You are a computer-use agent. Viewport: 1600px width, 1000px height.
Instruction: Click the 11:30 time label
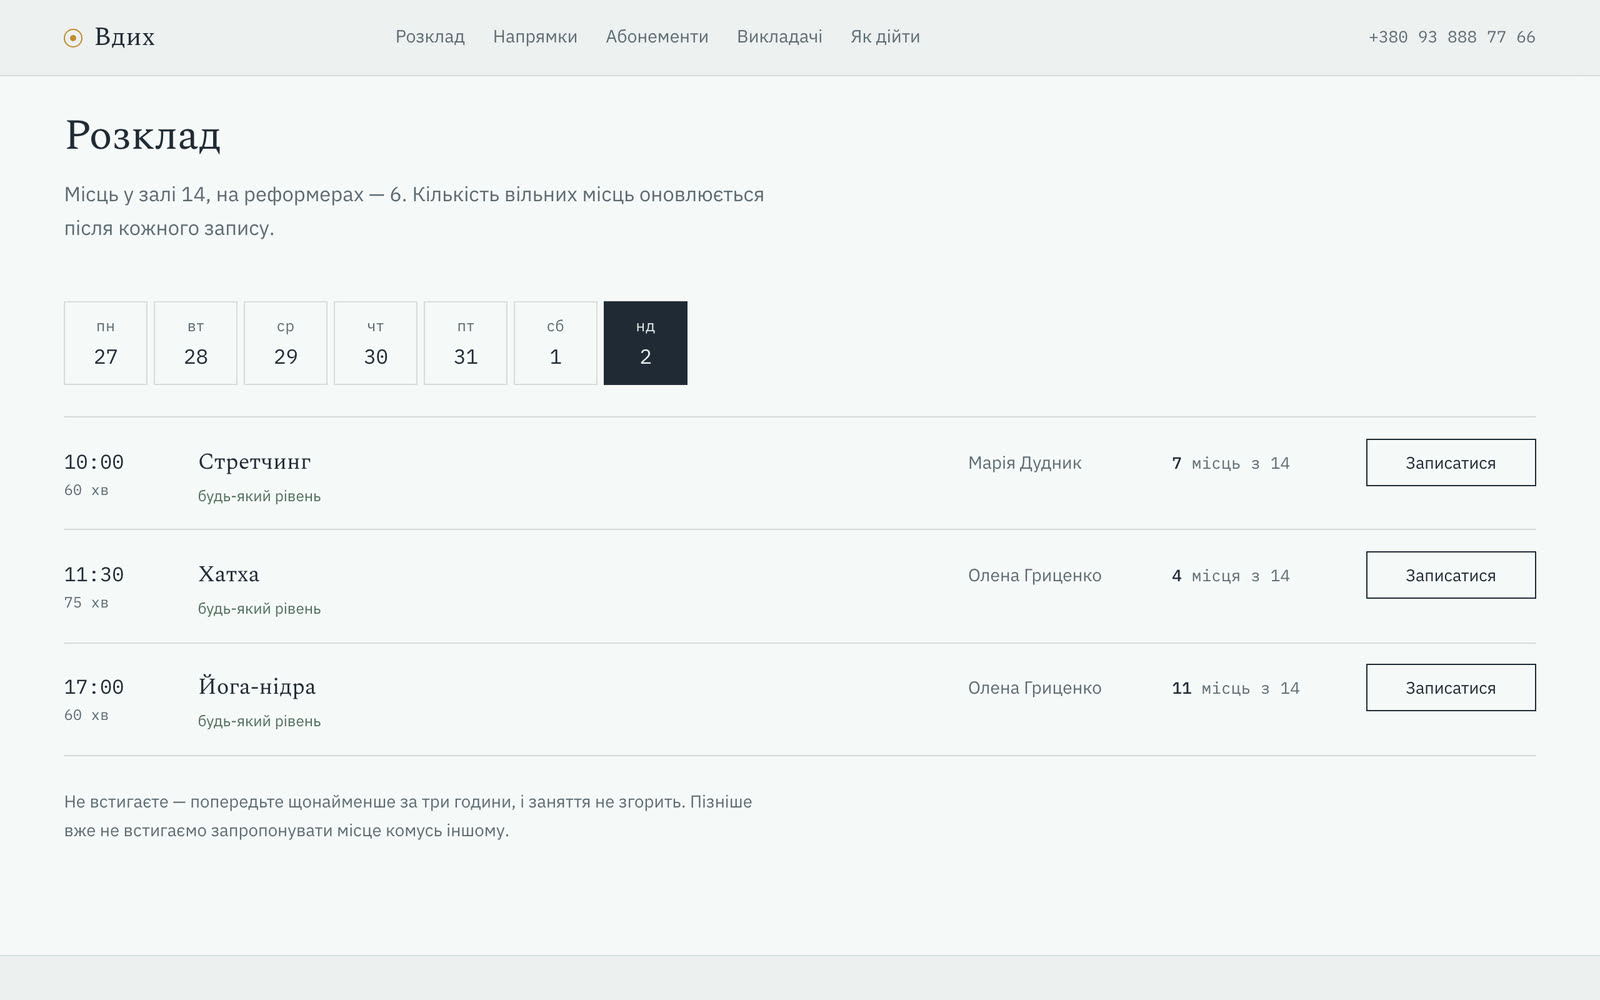(94, 574)
